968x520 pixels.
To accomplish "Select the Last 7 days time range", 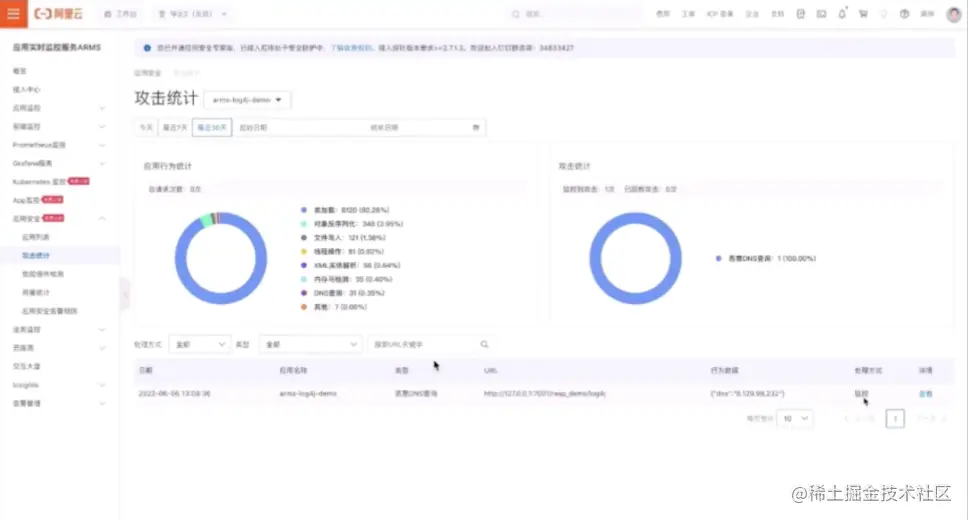I will [175, 127].
